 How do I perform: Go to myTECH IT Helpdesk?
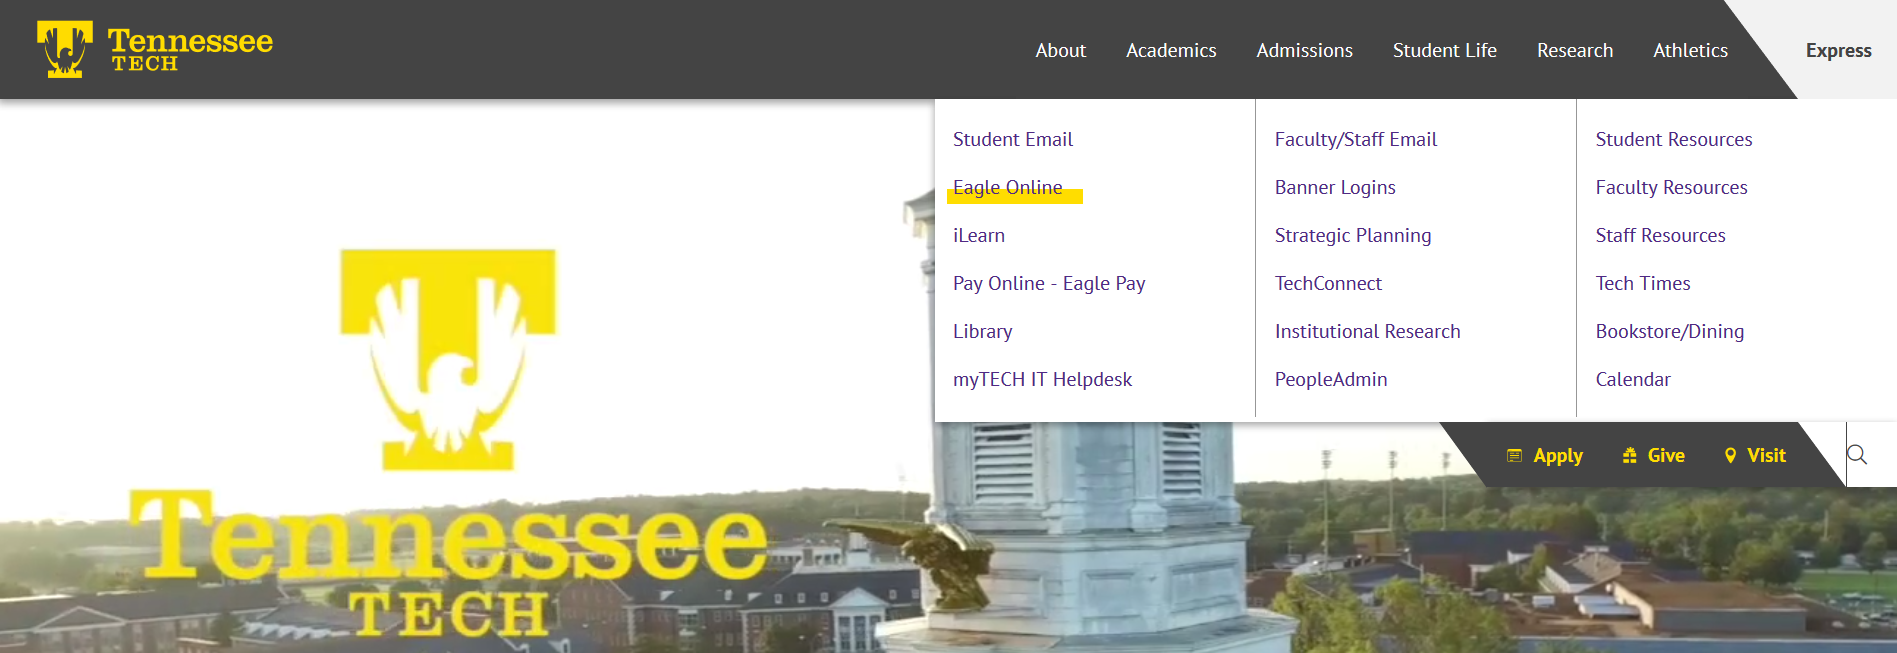click(1042, 380)
